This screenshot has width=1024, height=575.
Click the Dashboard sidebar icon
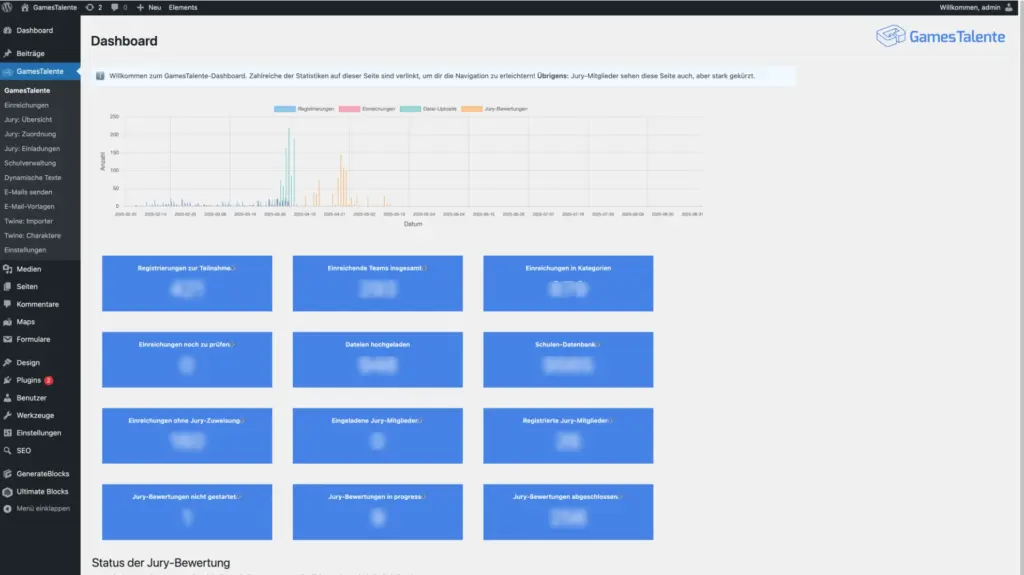tap(8, 30)
